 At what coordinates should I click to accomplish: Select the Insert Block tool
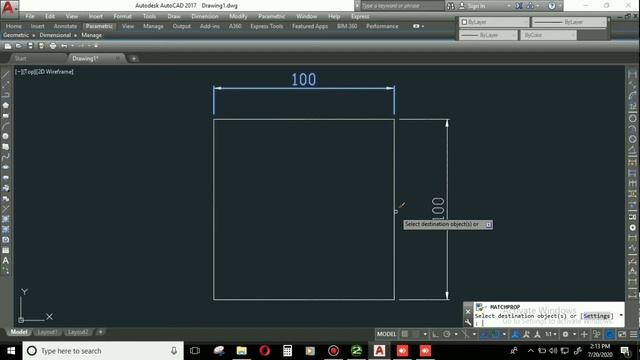pos(5,188)
